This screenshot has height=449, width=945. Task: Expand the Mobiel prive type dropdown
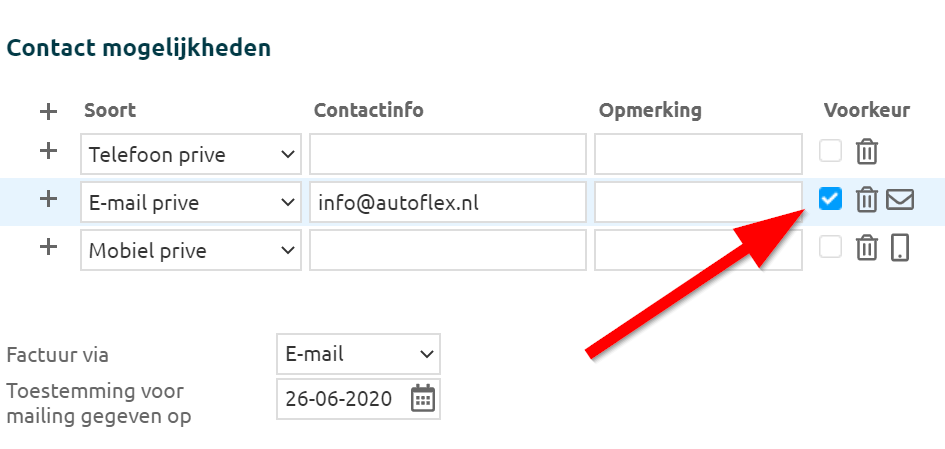(x=190, y=251)
